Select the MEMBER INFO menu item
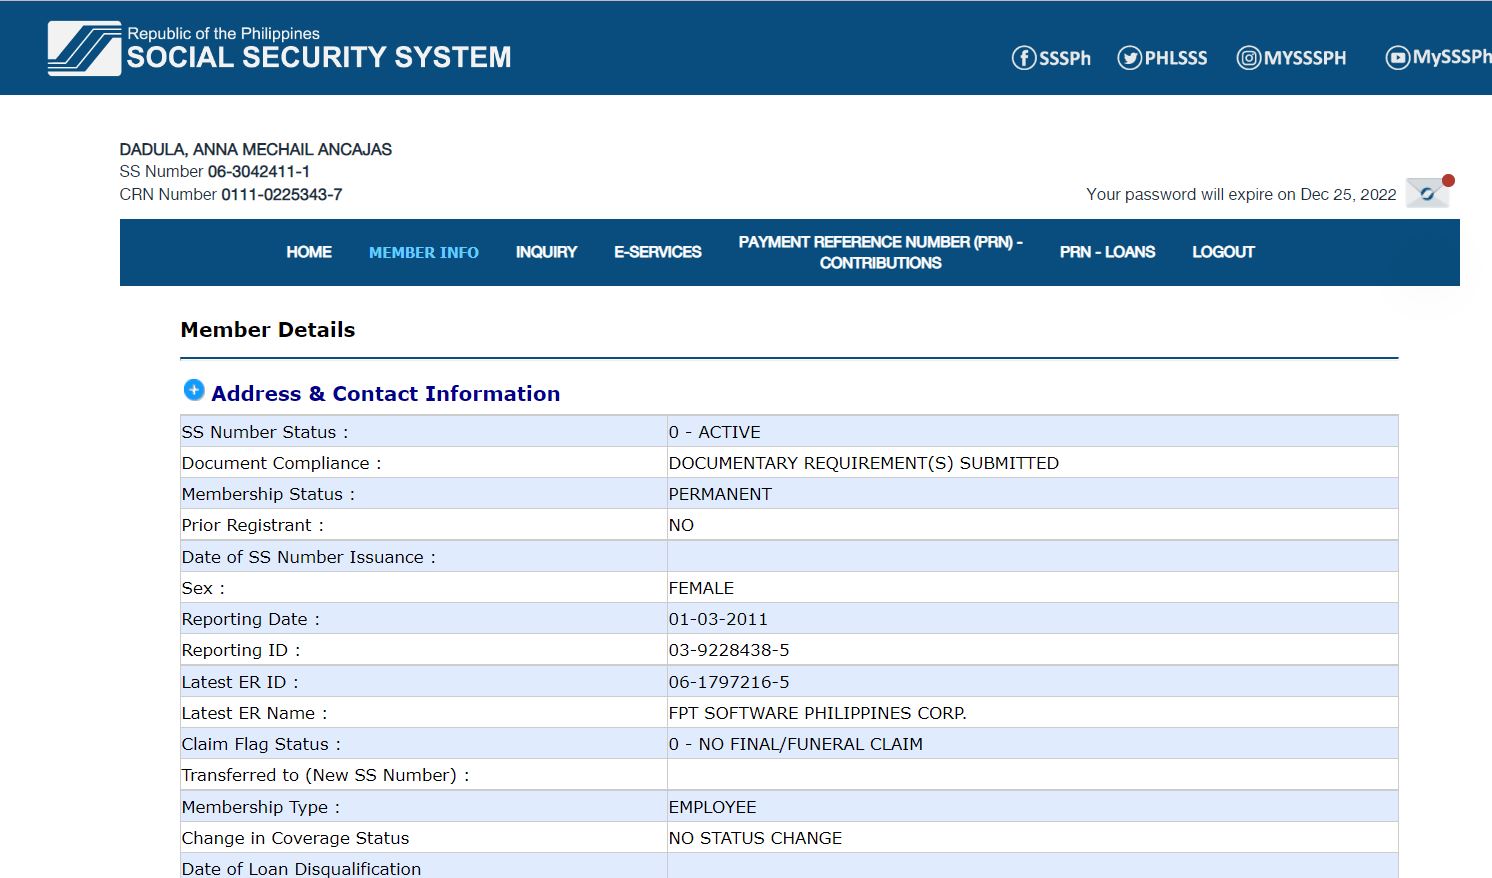This screenshot has width=1492, height=878. pos(424,253)
